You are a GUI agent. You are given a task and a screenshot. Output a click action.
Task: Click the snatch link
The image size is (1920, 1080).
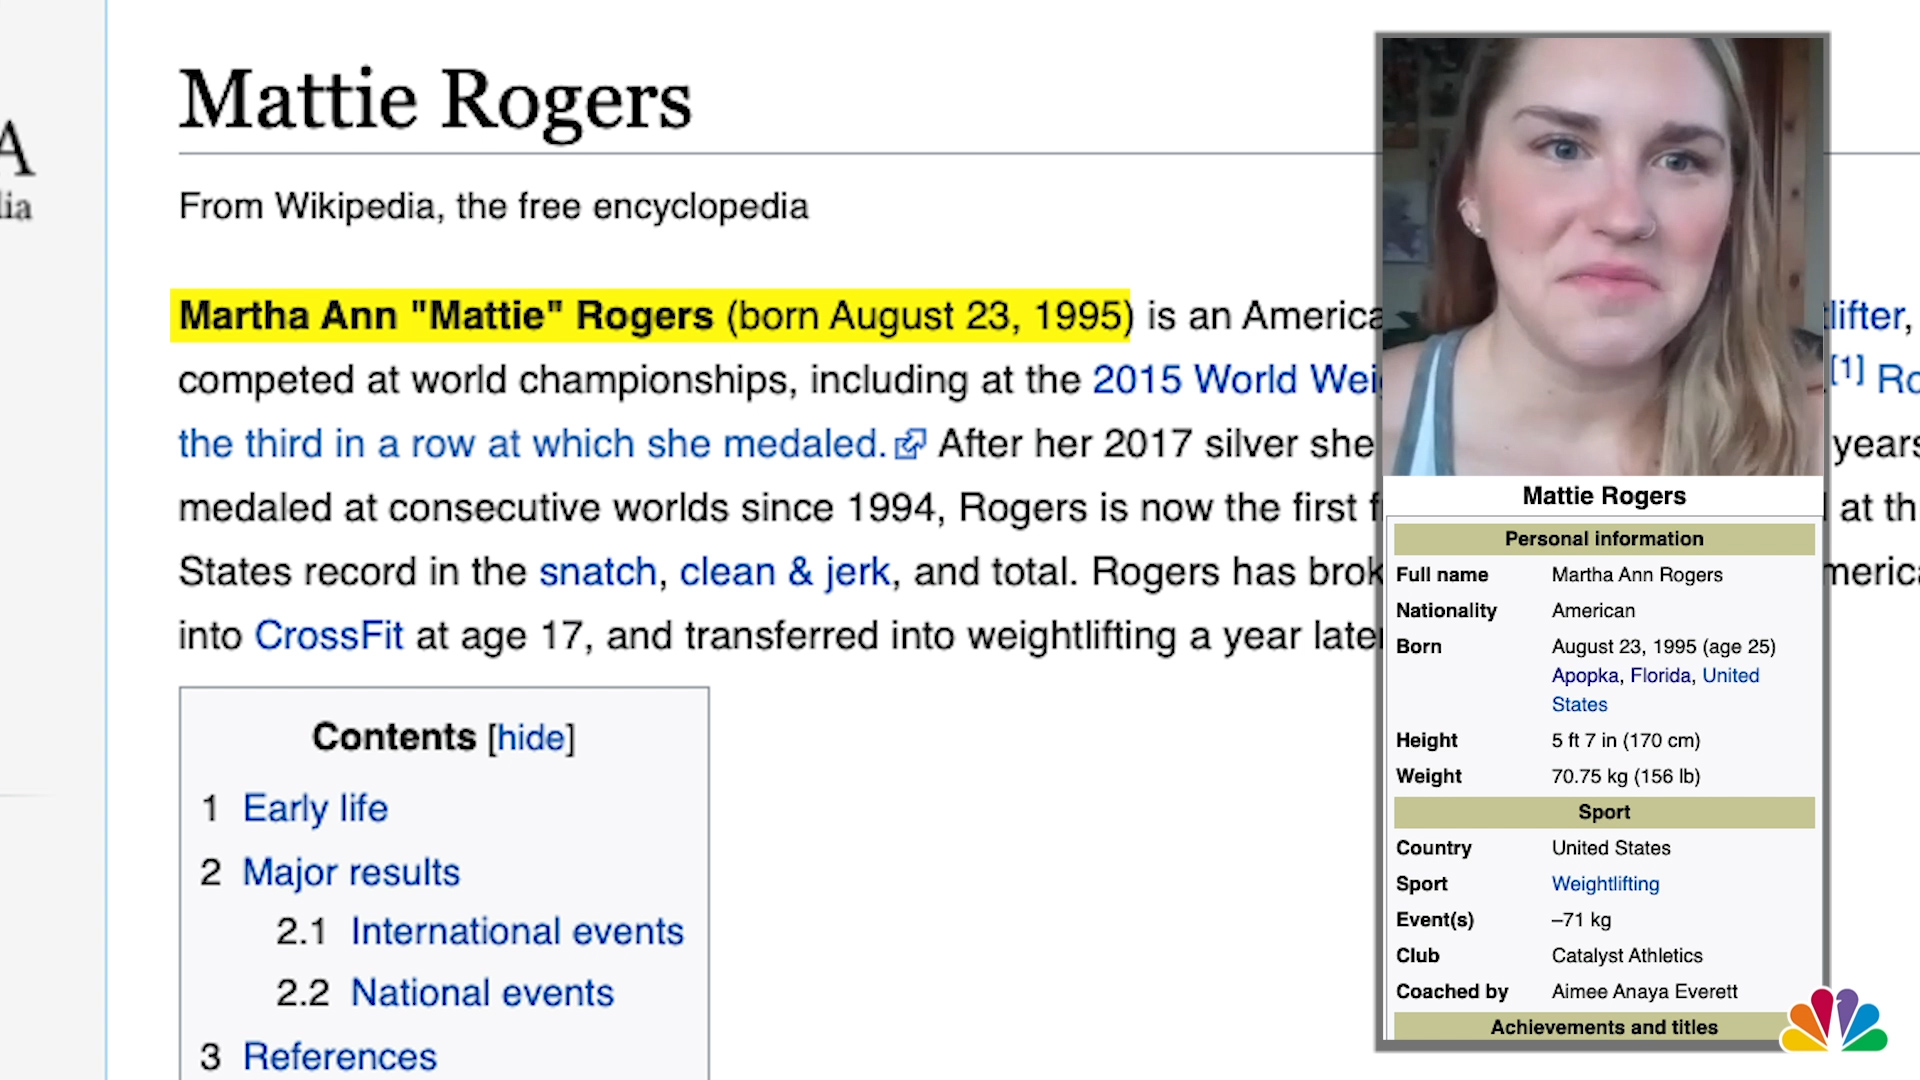[597, 571]
